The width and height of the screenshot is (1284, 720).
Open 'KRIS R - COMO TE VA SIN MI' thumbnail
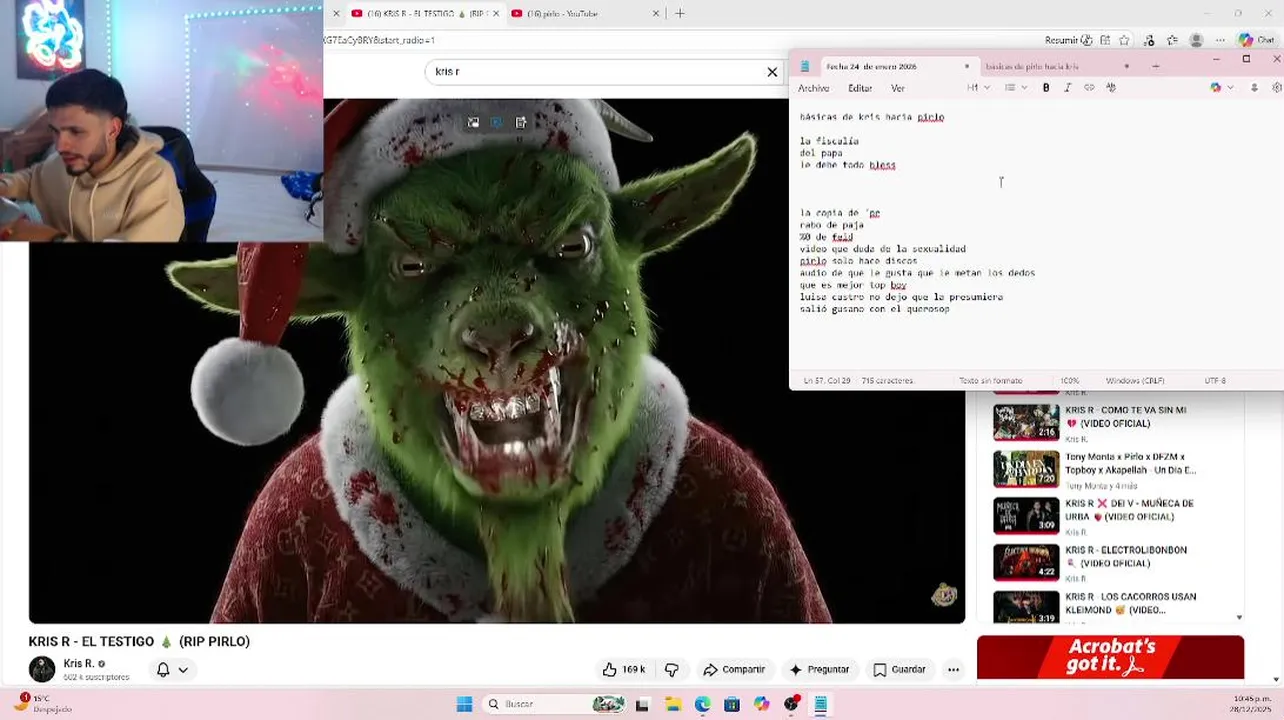tap(1026, 422)
